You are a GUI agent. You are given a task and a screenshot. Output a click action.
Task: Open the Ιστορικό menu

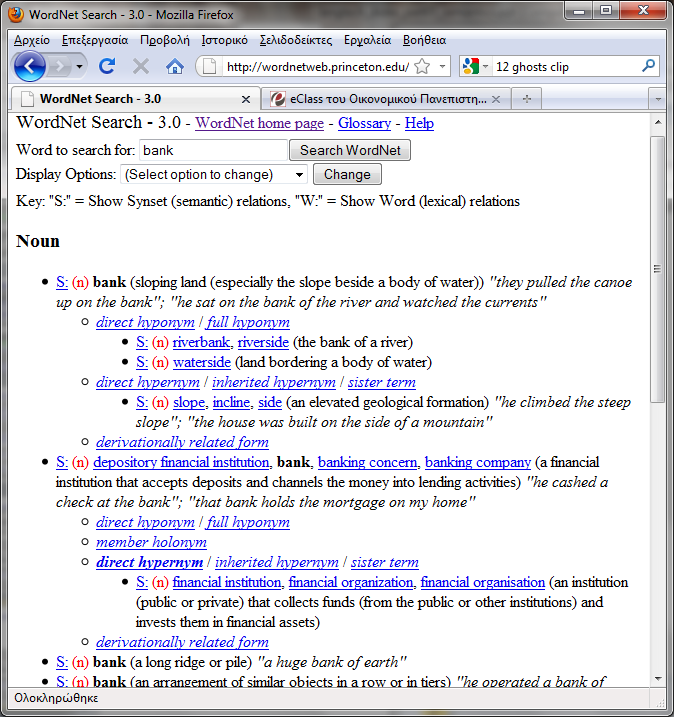[x=225, y=40]
